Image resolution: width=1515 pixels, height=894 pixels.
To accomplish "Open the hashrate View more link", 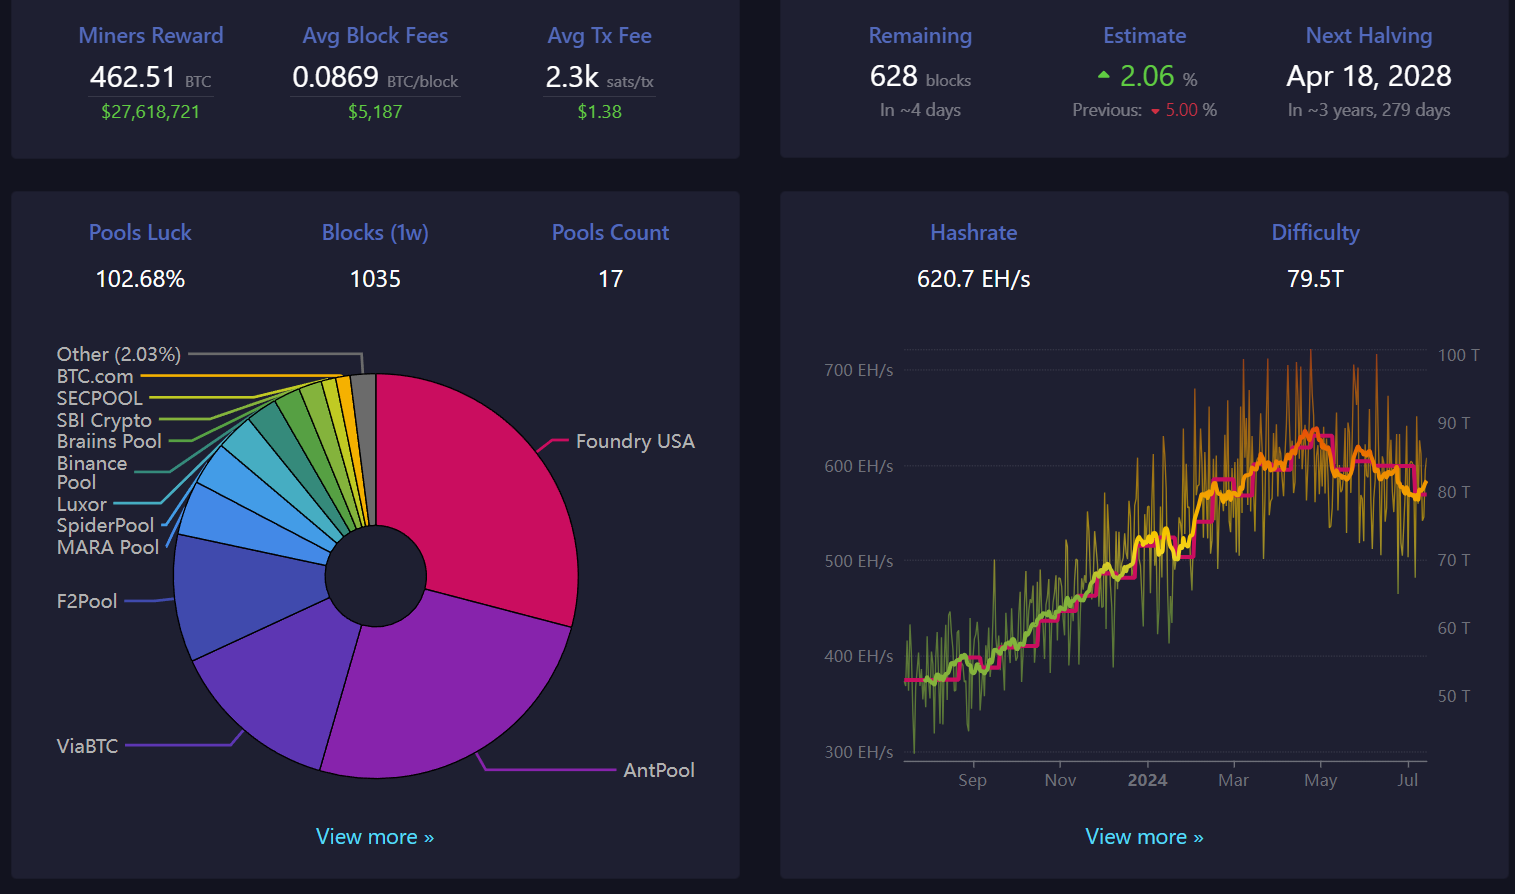I will 1144,837.
